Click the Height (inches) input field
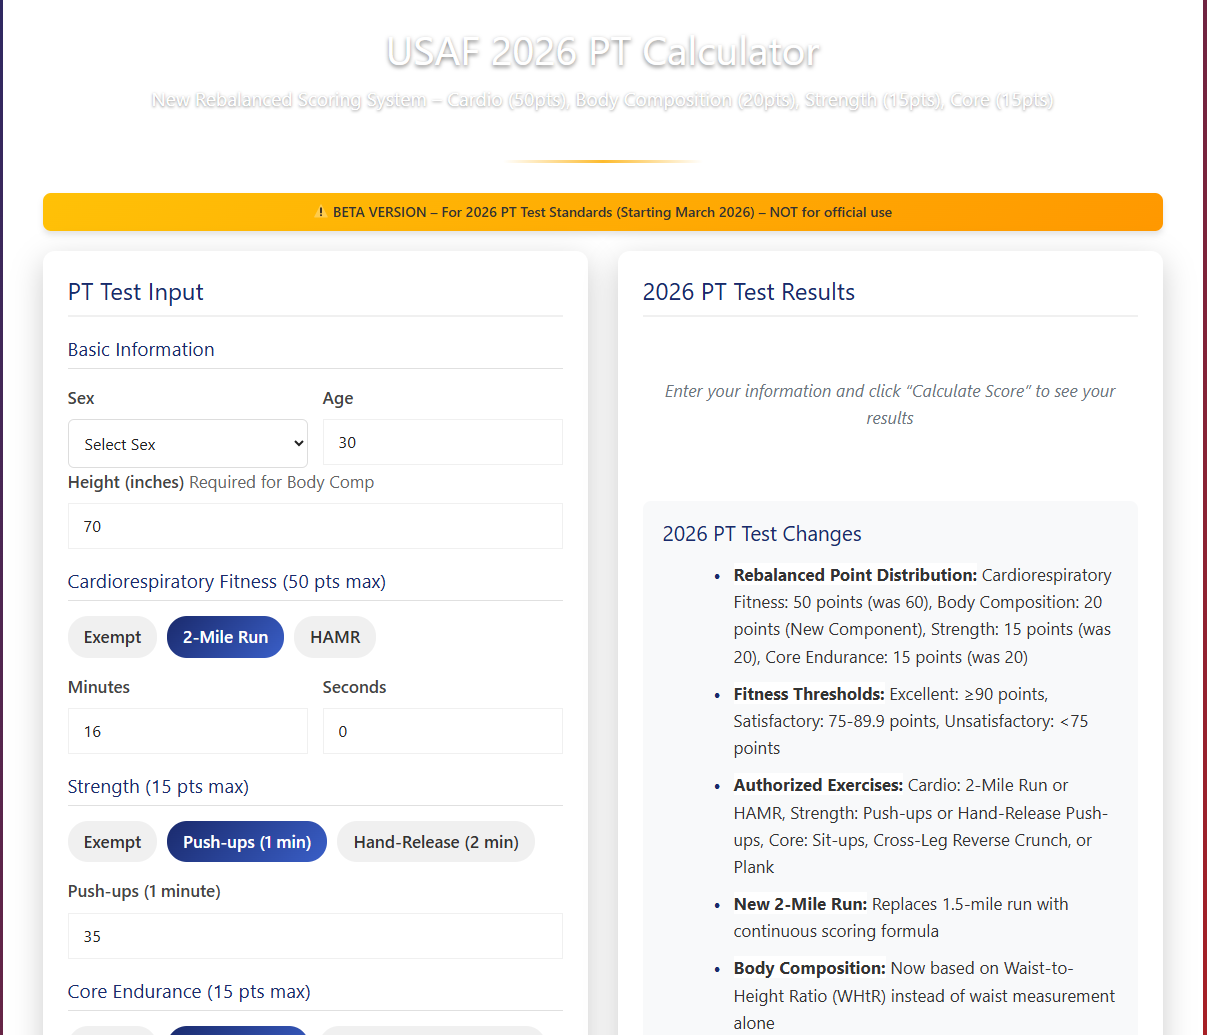Image resolution: width=1207 pixels, height=1035 pixels. (x=315, y=526)
